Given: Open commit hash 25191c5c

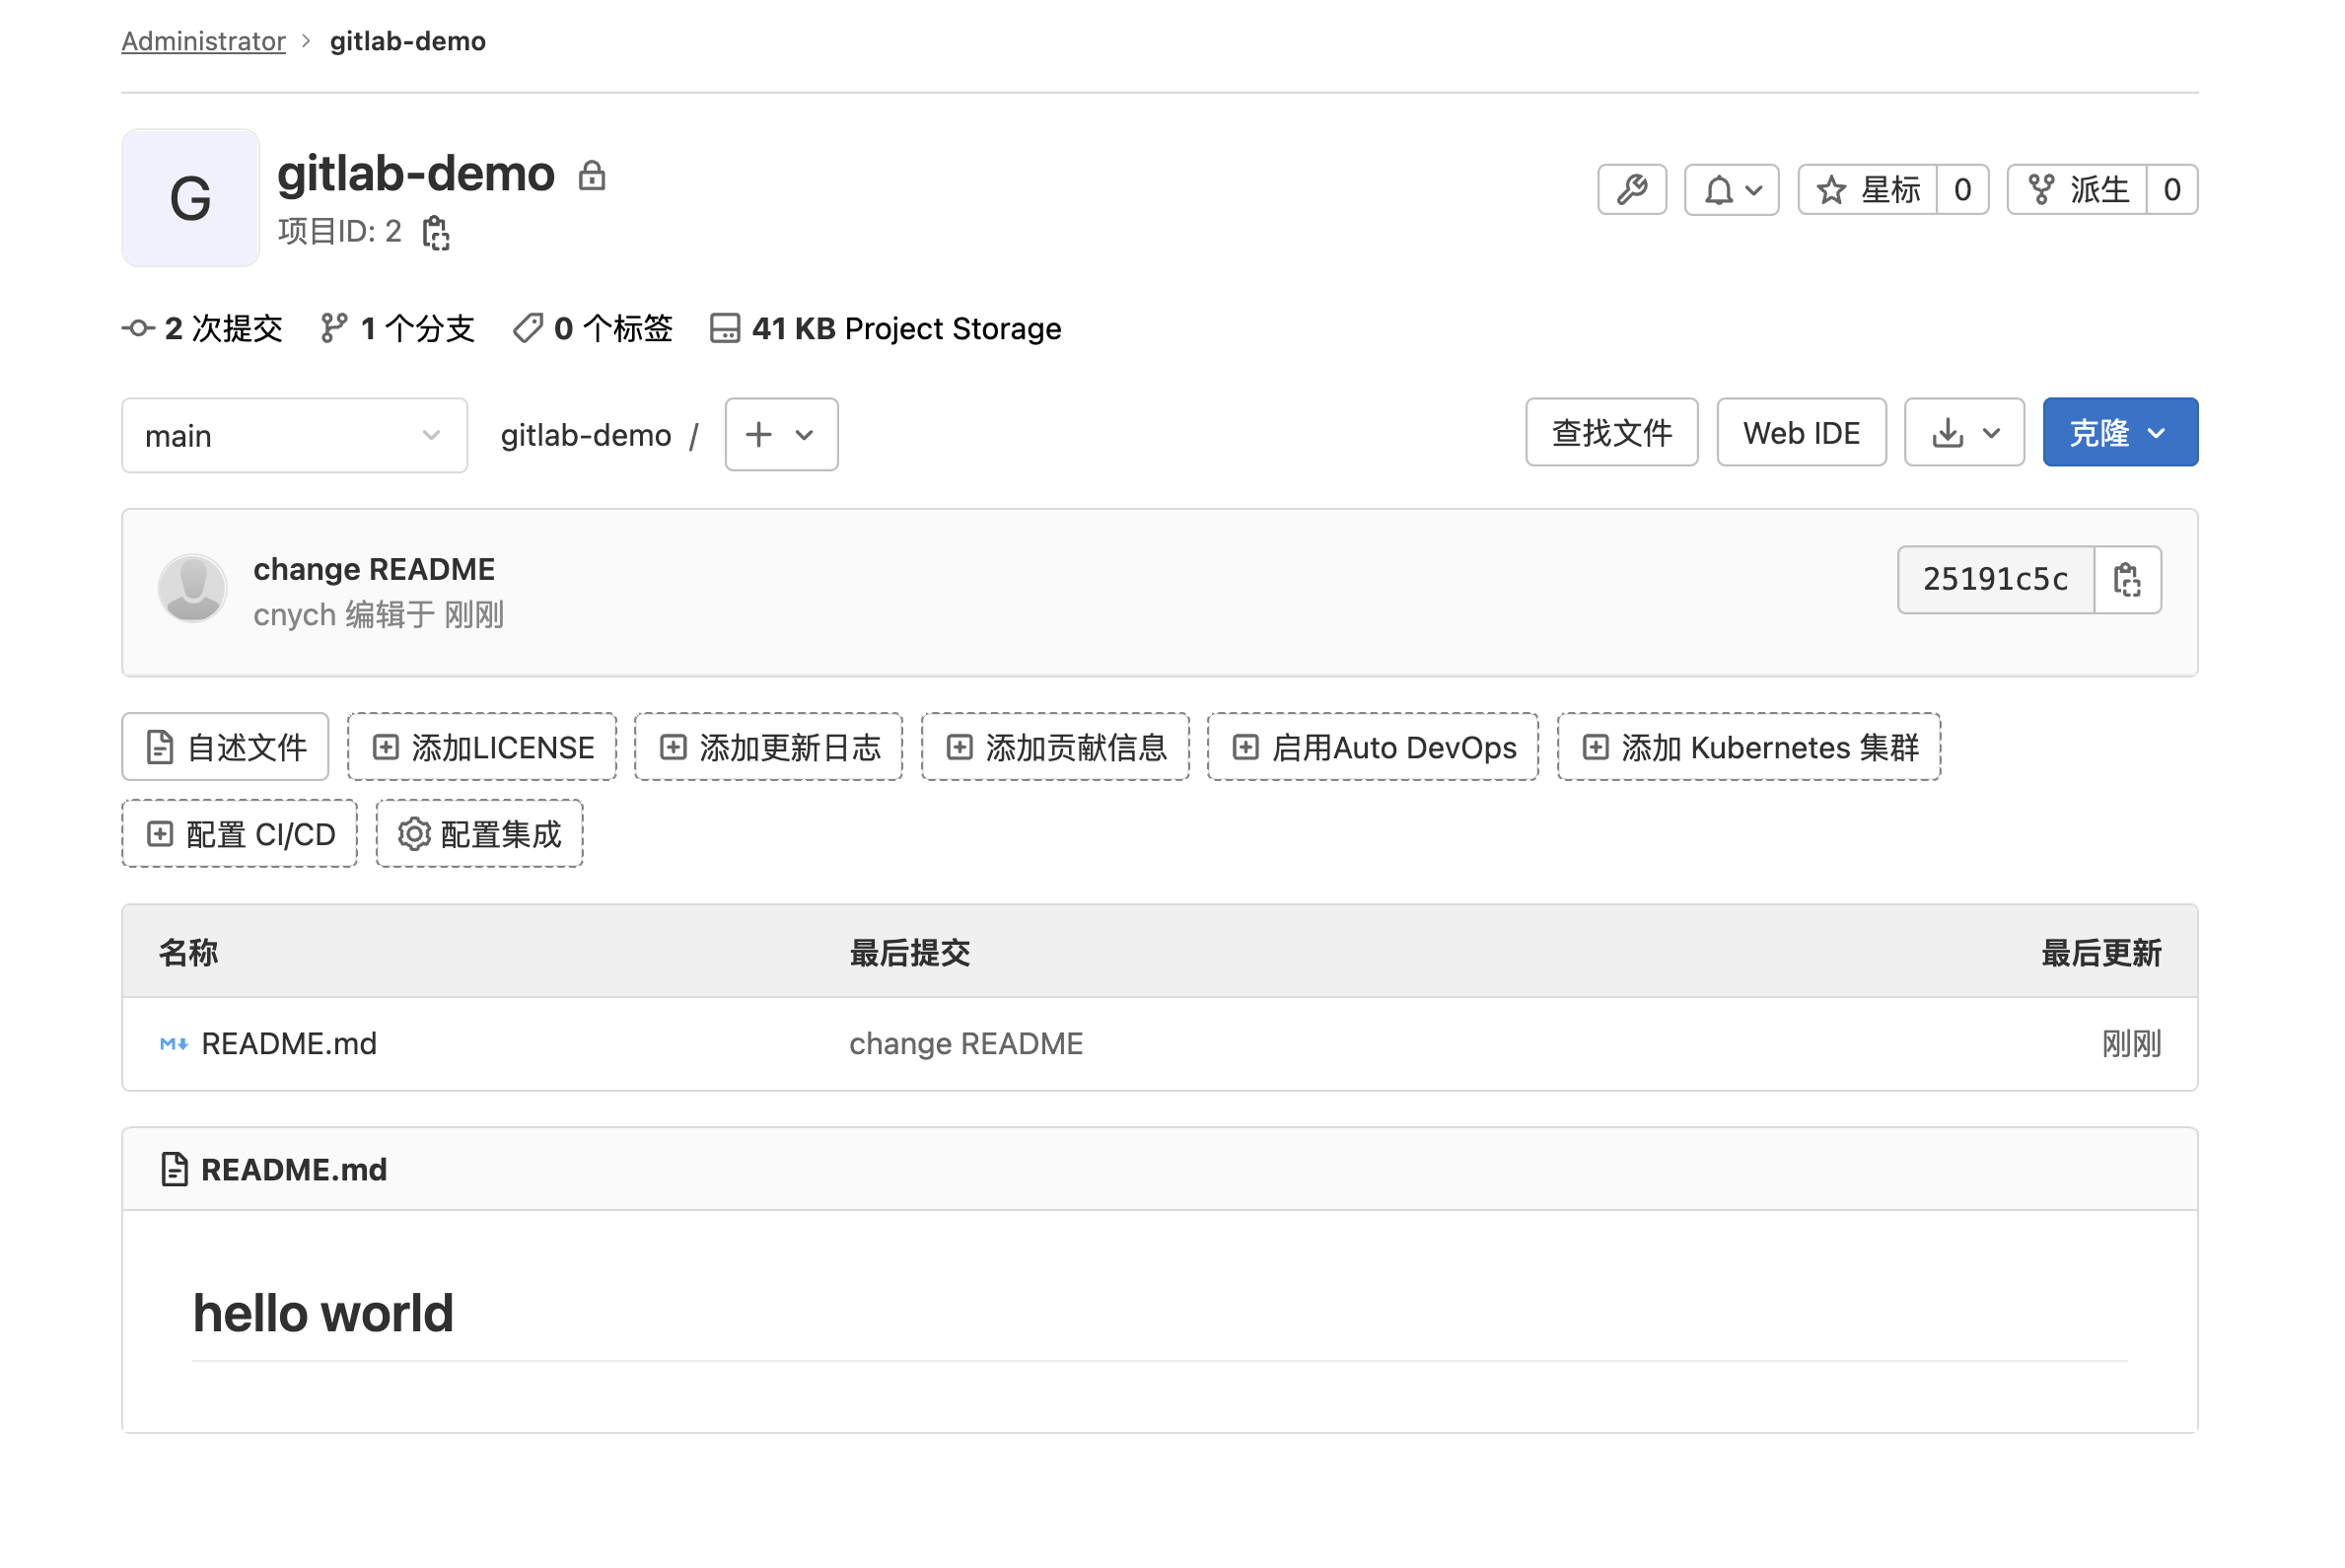Looking at the screenshot, I should [1995, 579].
